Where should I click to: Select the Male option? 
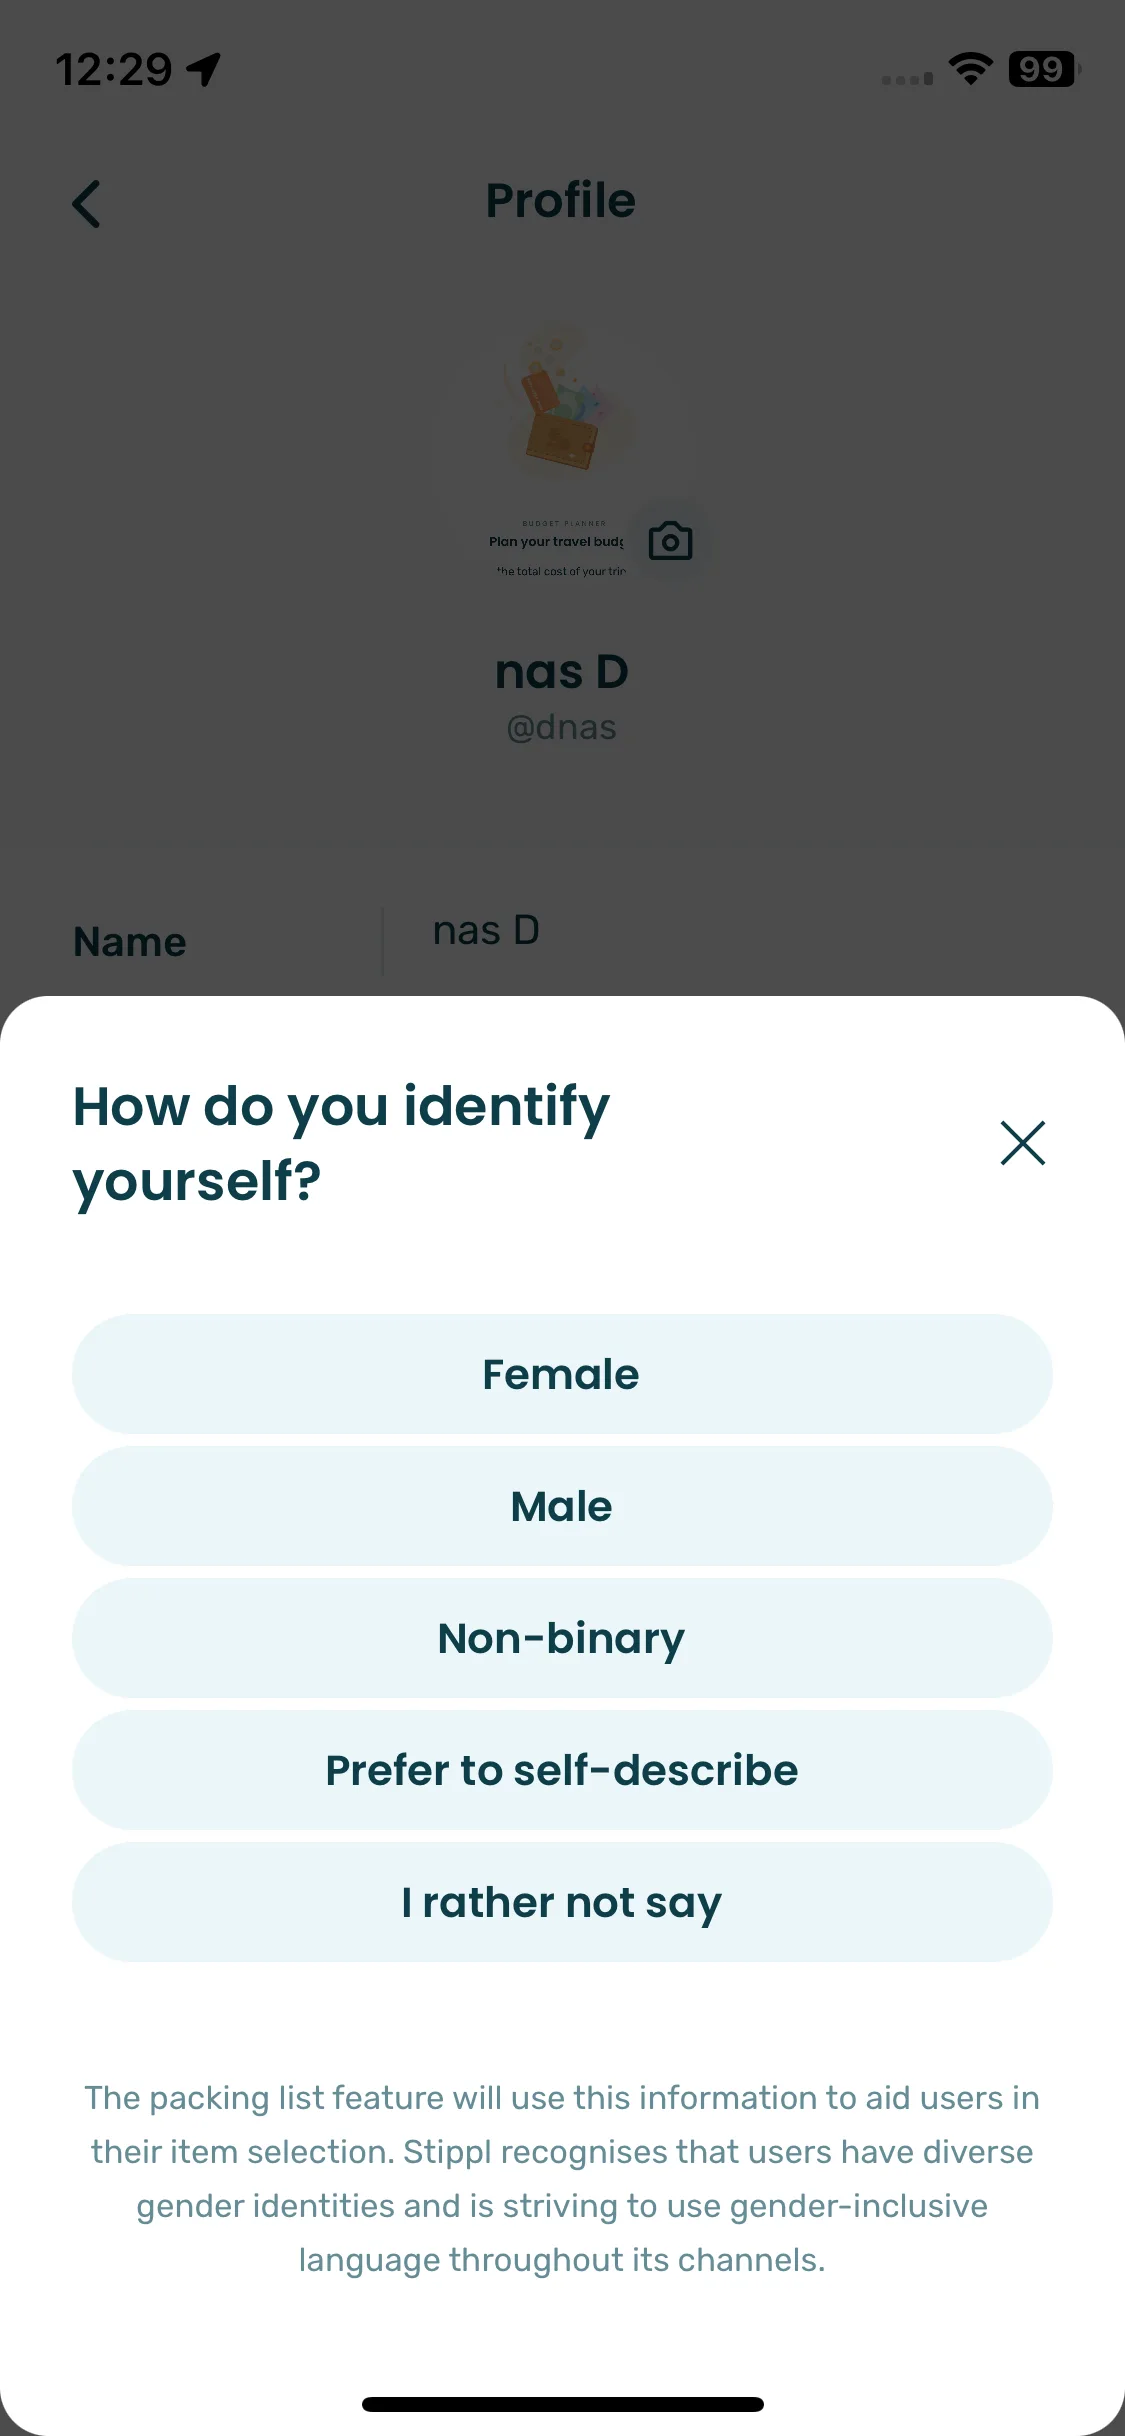pyautogui.click(x=562, y=1506)
